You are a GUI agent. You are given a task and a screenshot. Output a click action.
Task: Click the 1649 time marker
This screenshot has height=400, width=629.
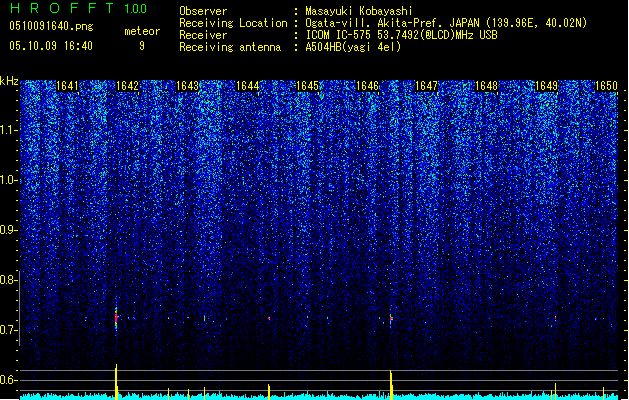click(x=546, y=86)
